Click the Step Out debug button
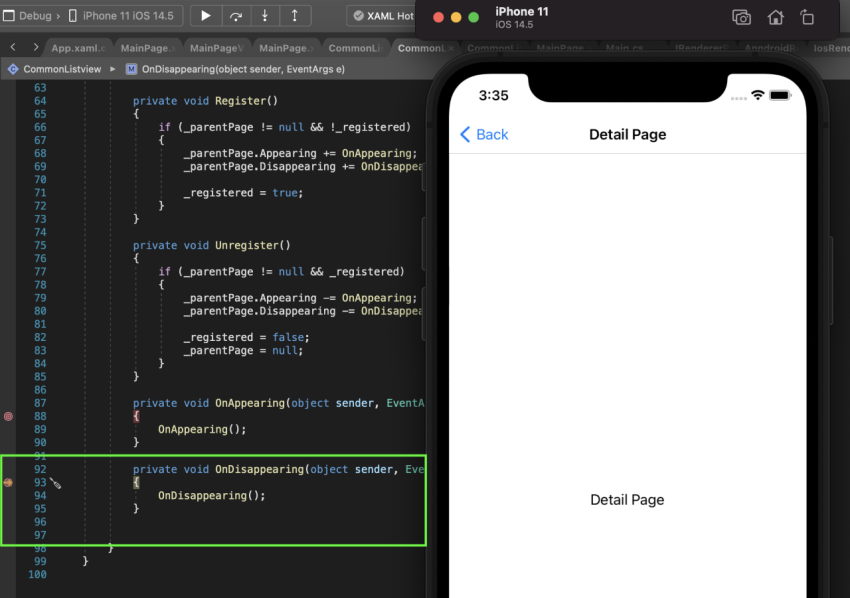 pos(294,16)
